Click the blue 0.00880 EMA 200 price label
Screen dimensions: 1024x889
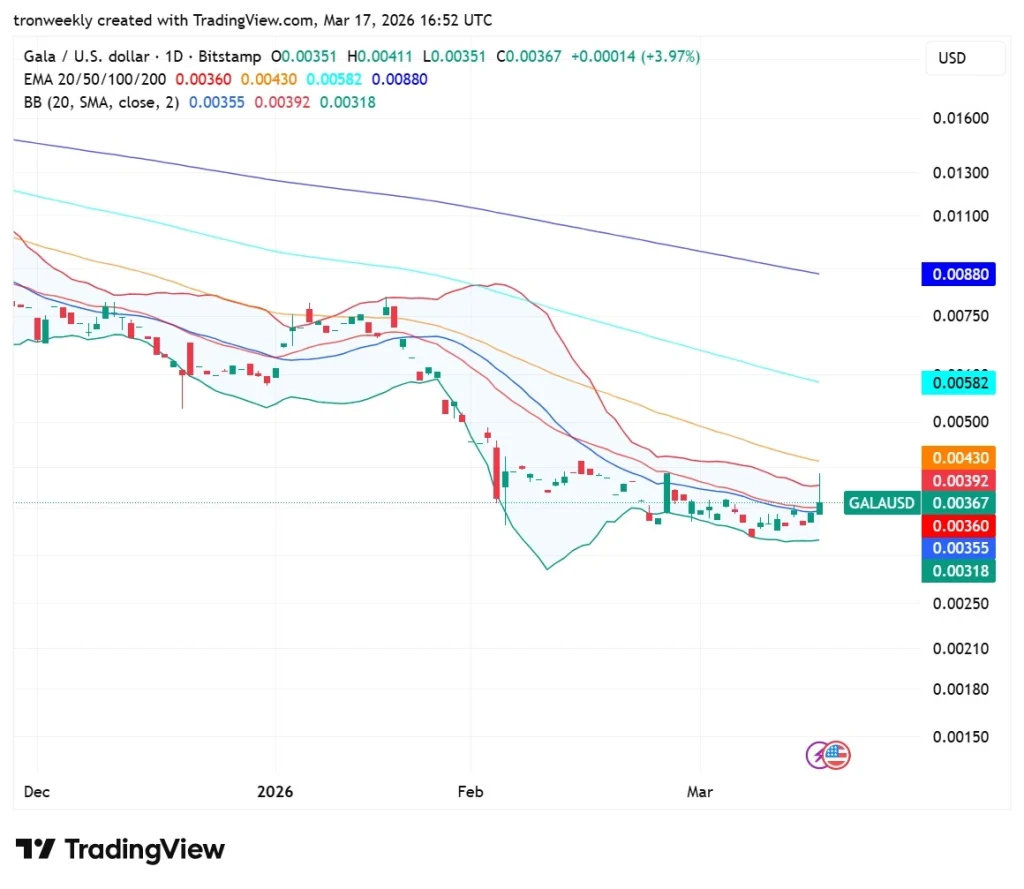957,273
